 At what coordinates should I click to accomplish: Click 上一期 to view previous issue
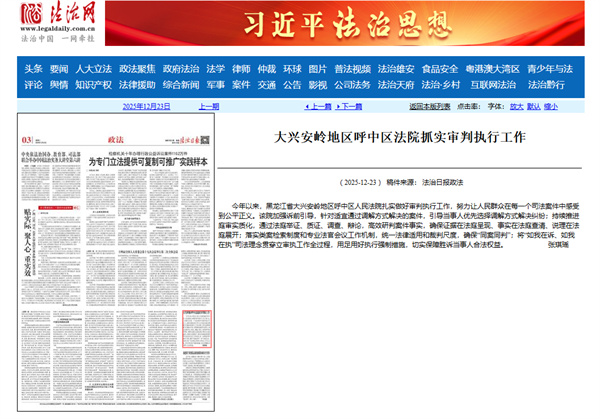tap(208, 105)
